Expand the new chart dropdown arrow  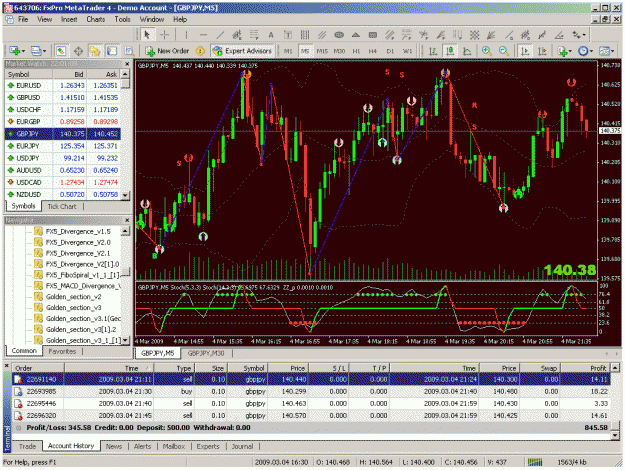pos(23,51)
